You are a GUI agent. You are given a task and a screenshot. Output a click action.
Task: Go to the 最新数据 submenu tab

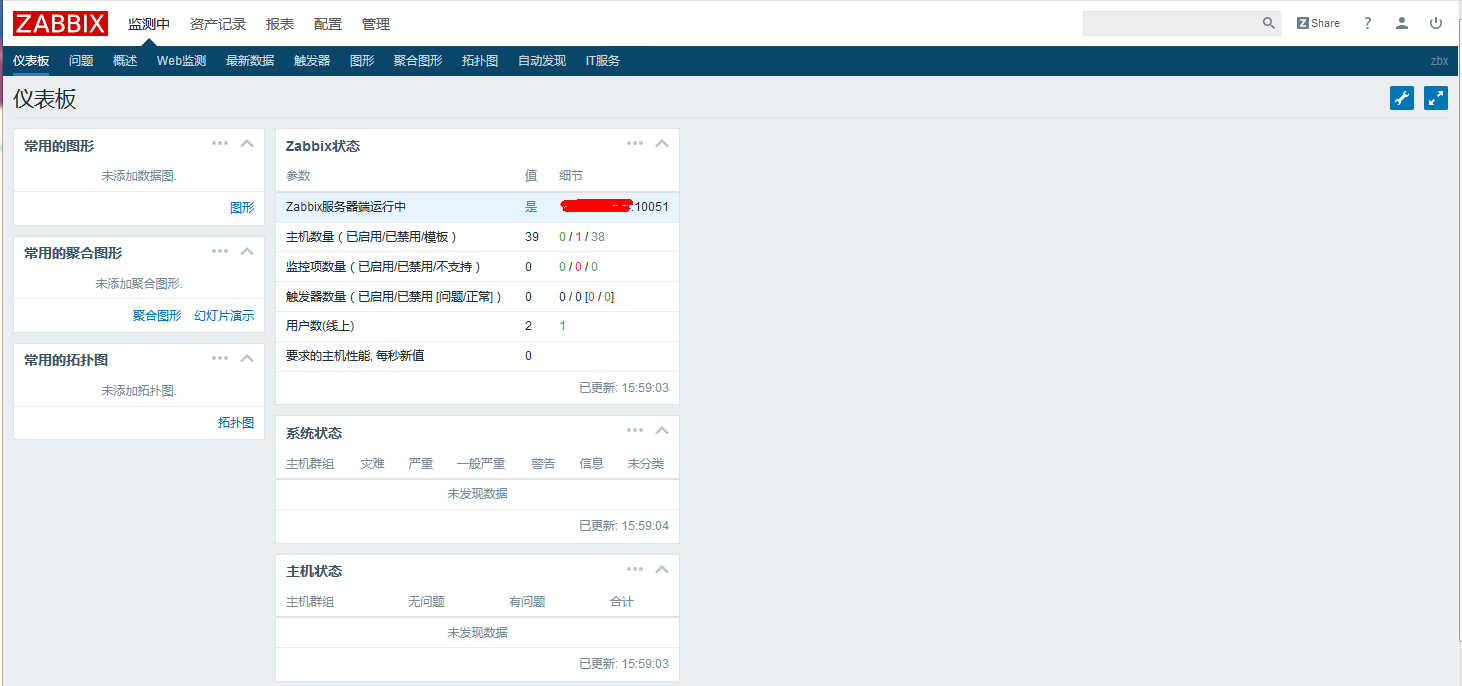tap(250, 61)
